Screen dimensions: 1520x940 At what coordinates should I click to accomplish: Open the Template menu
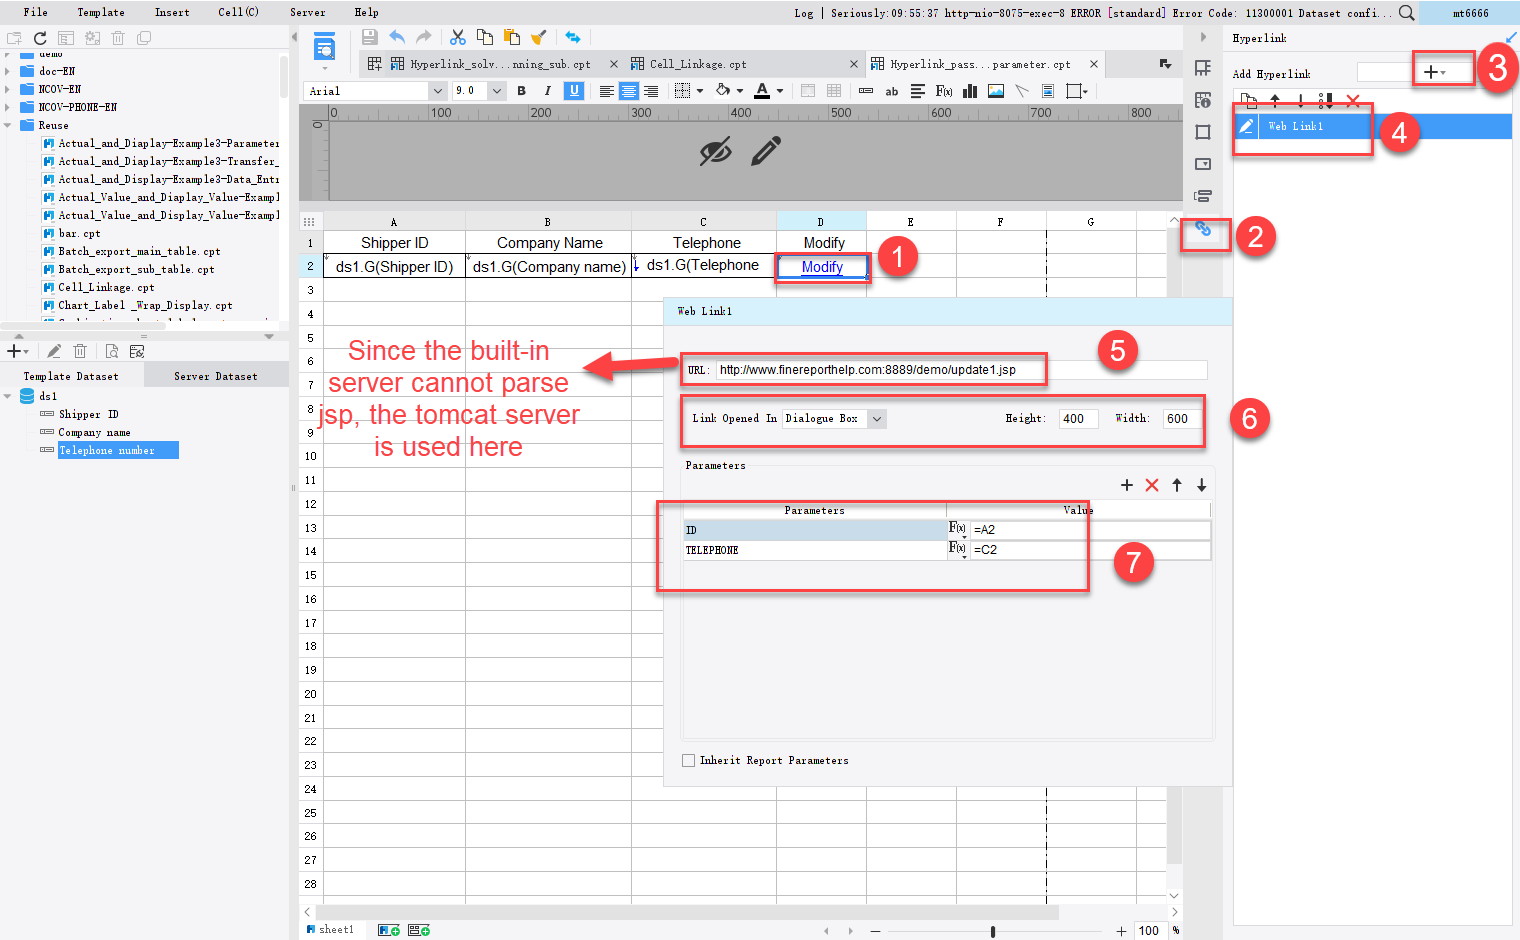point(101,12)
